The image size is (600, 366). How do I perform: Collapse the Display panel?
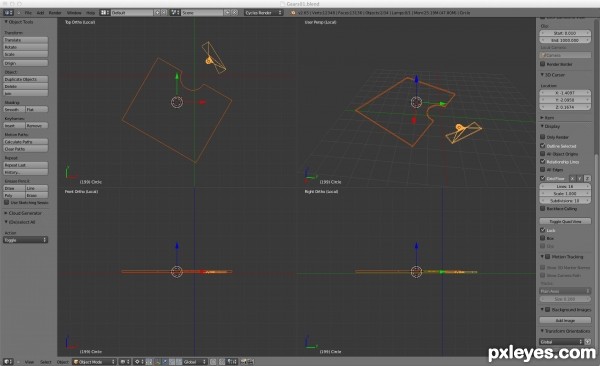pyautogui.click(x=542, y=126)
